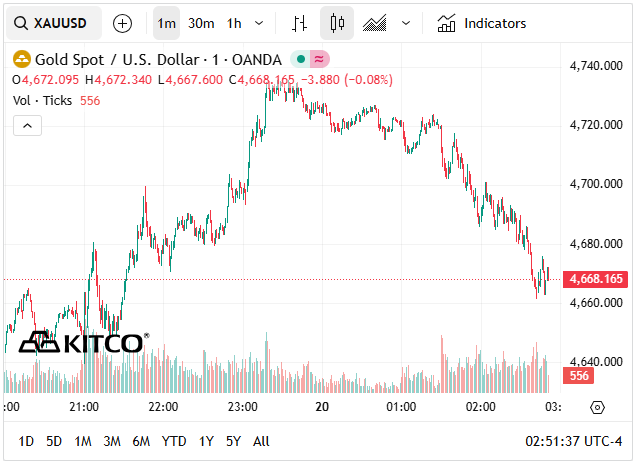Collapse the indicator legend chevron
Screen dimensions: 636x465
pos(27,125)
